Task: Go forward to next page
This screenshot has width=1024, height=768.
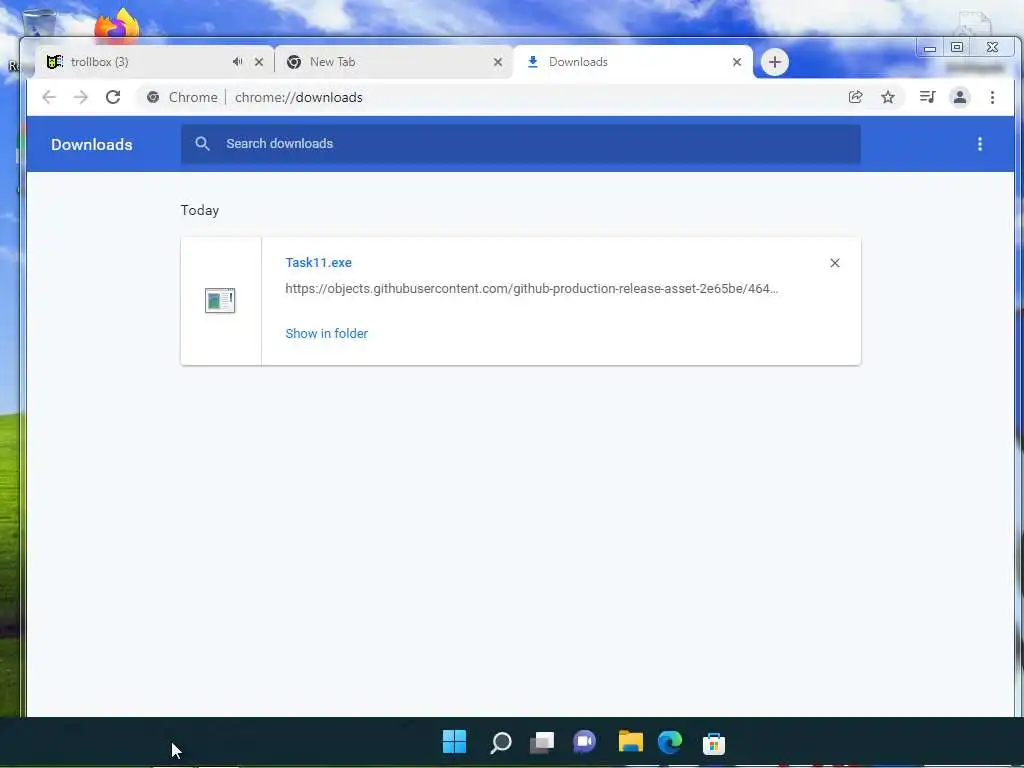Action: pos(81,97)
